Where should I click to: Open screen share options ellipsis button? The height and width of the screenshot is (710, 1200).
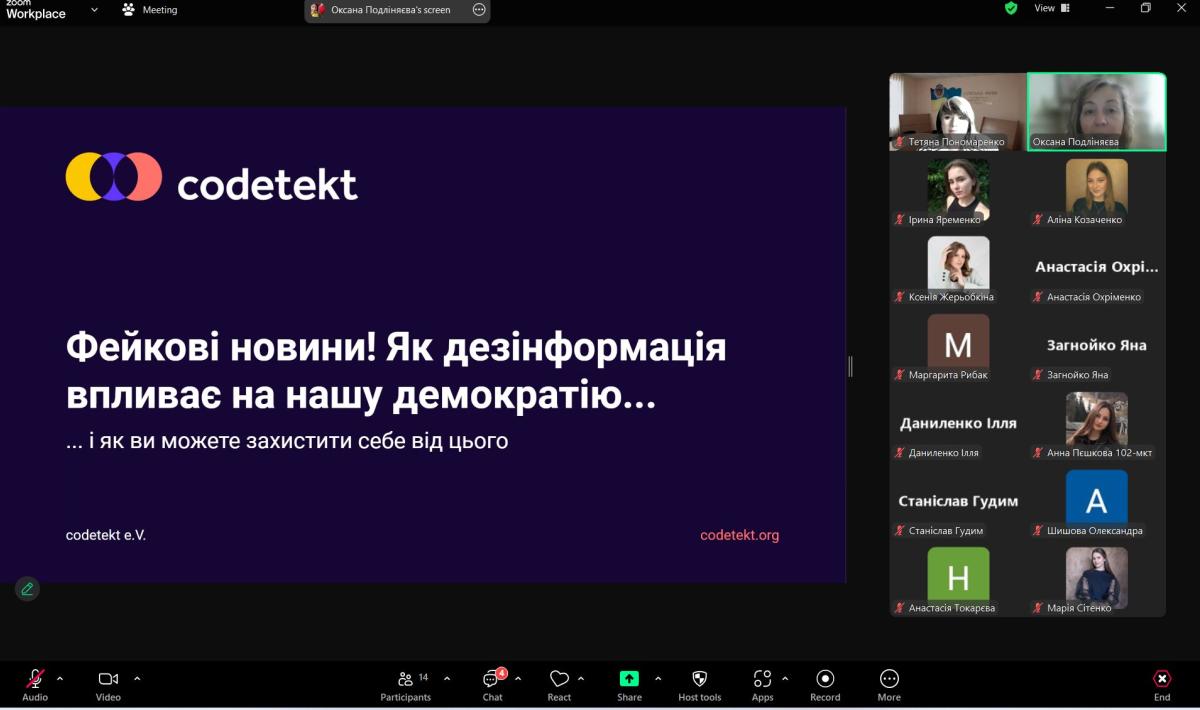(479, 10)
